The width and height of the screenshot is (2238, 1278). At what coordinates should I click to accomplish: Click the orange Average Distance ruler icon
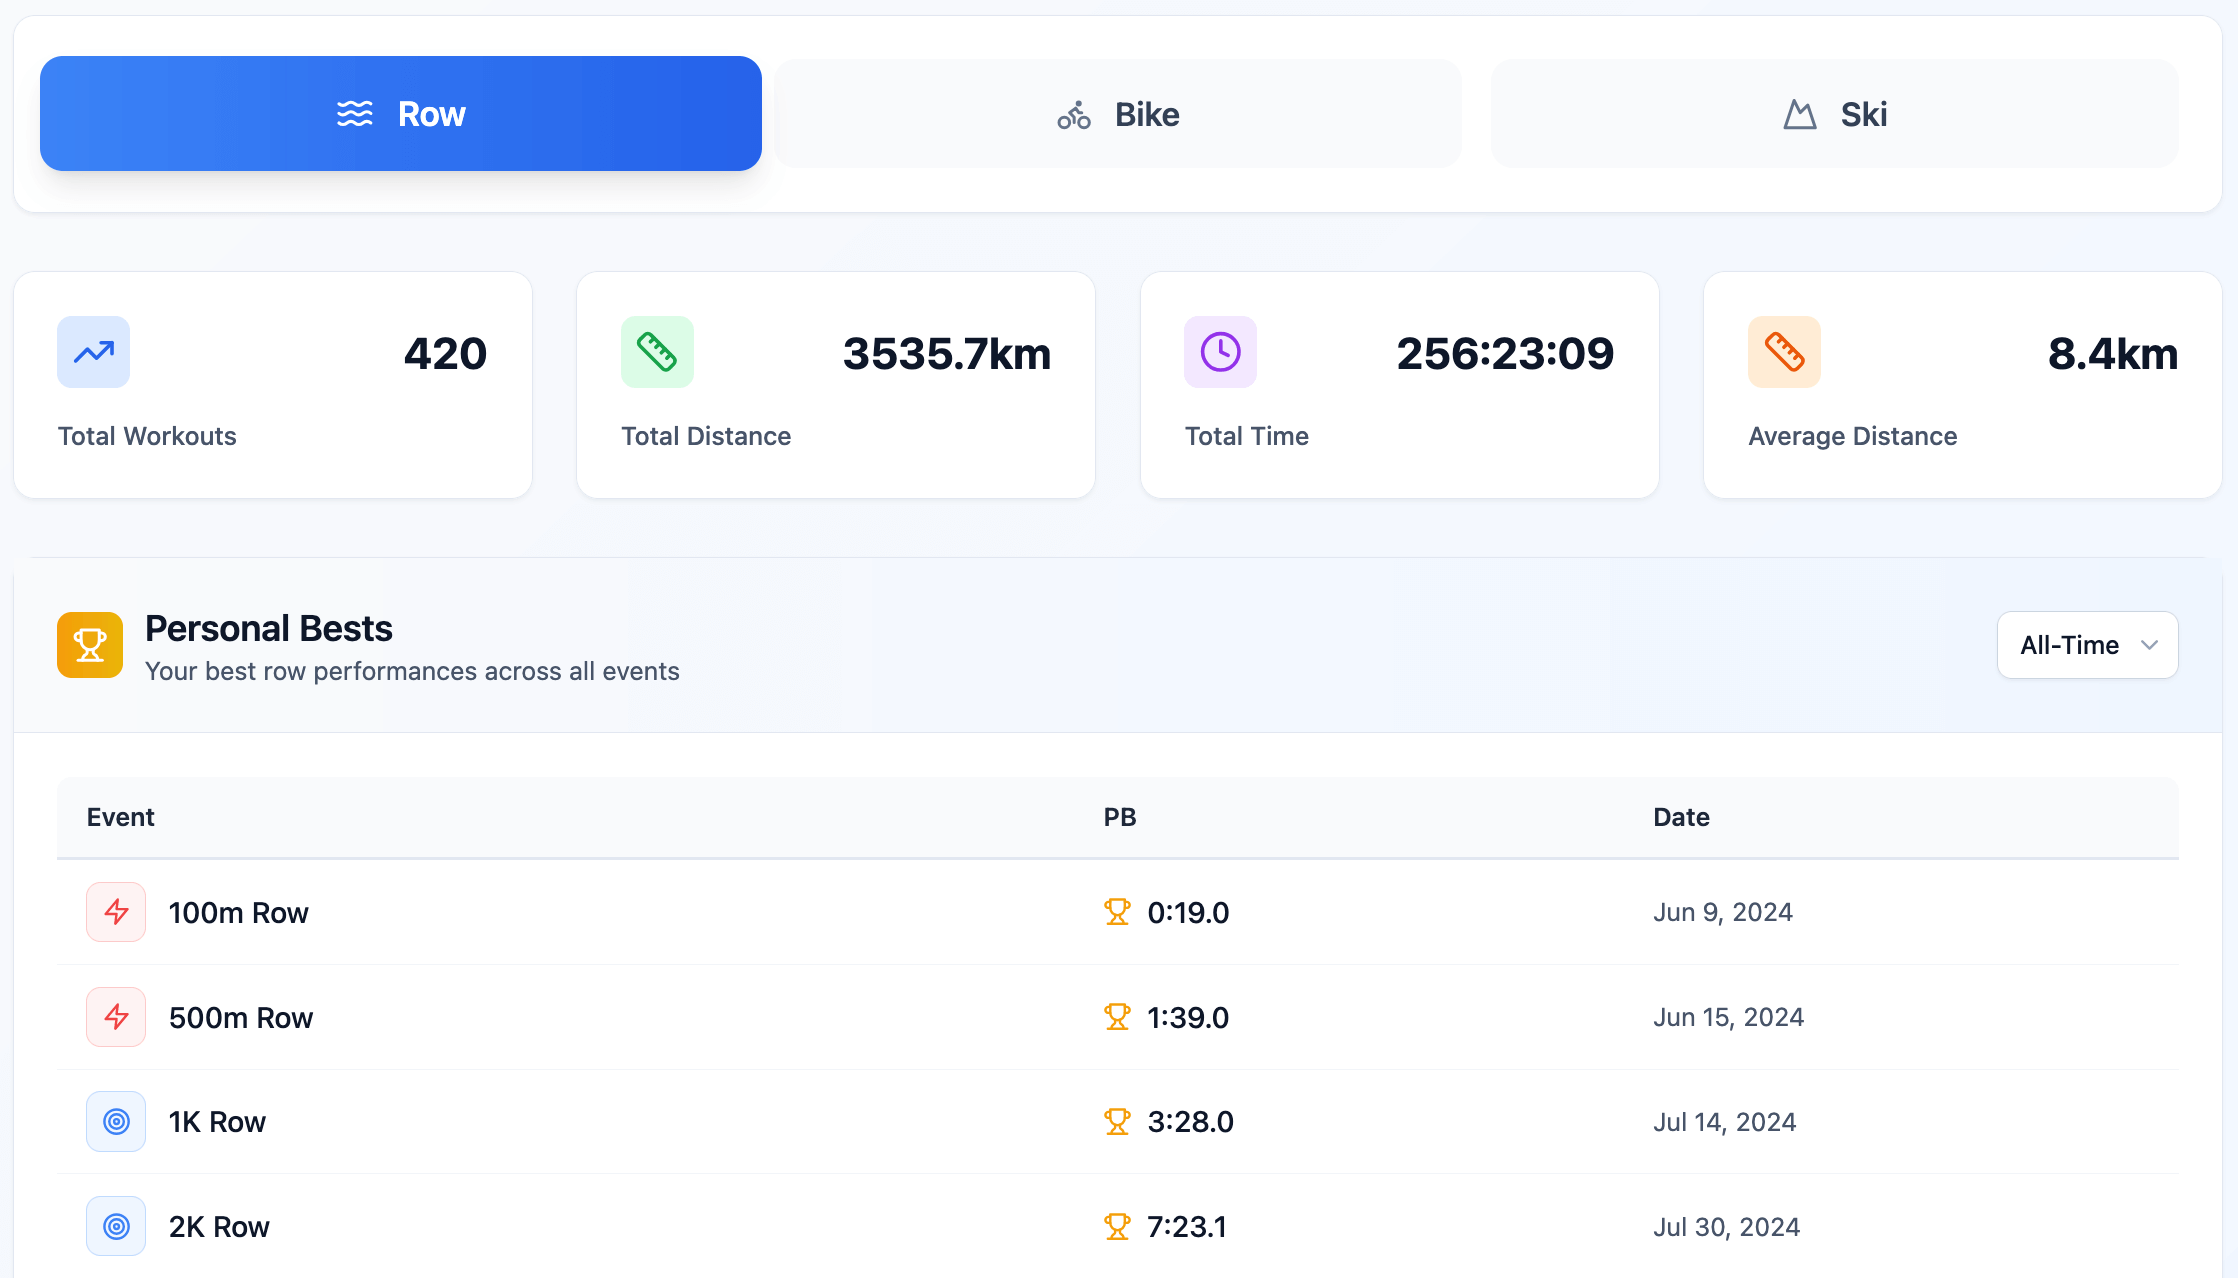click(x=1784, y=352)
